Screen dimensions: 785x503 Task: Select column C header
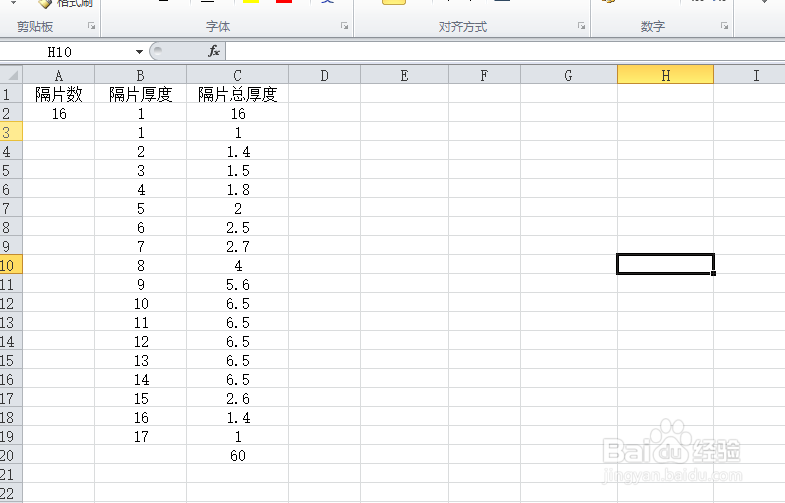[238, 75]
